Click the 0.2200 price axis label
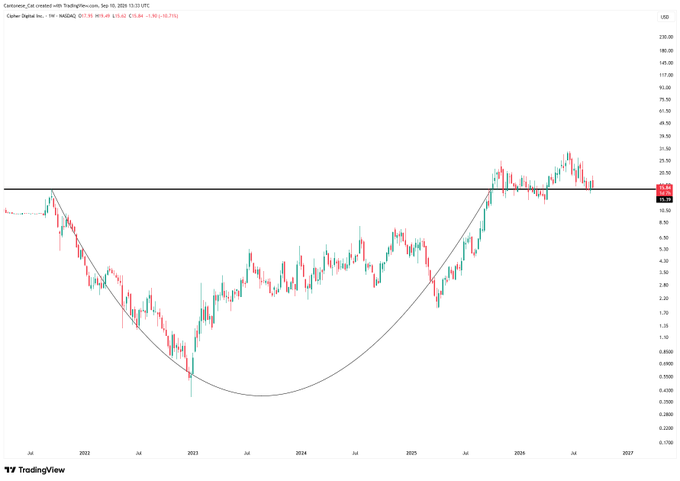 pyautogui.click(x=666, y=428)
